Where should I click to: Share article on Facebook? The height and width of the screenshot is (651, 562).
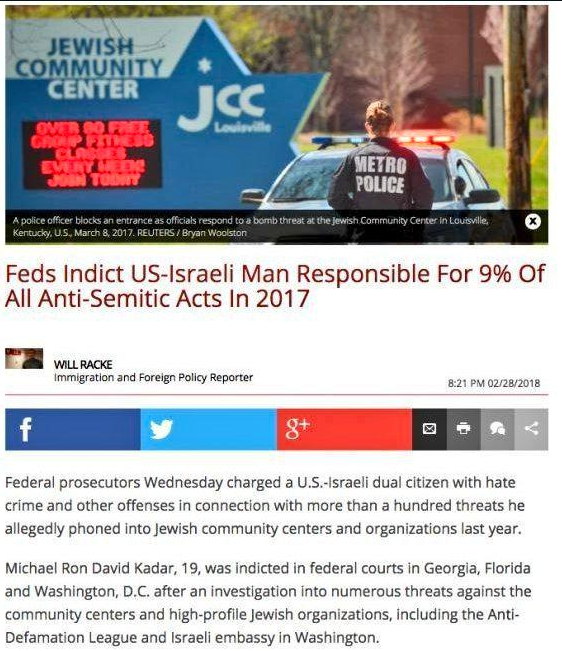point(73,429)
